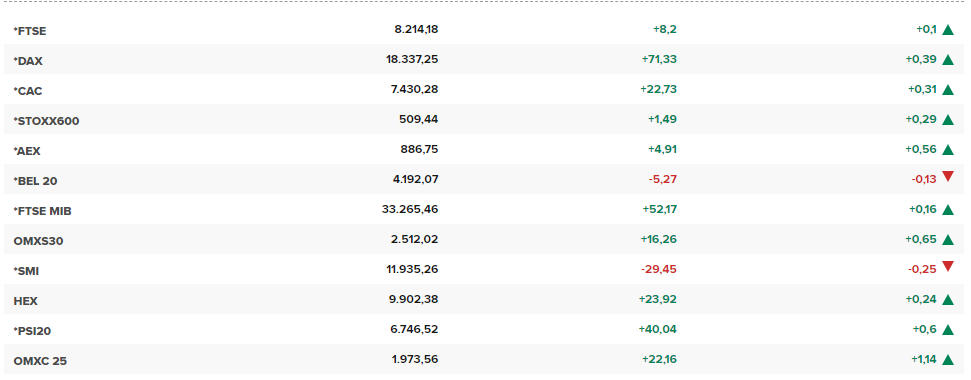
Task: Open the OMXS30 index row label
Action: point(38,241)
